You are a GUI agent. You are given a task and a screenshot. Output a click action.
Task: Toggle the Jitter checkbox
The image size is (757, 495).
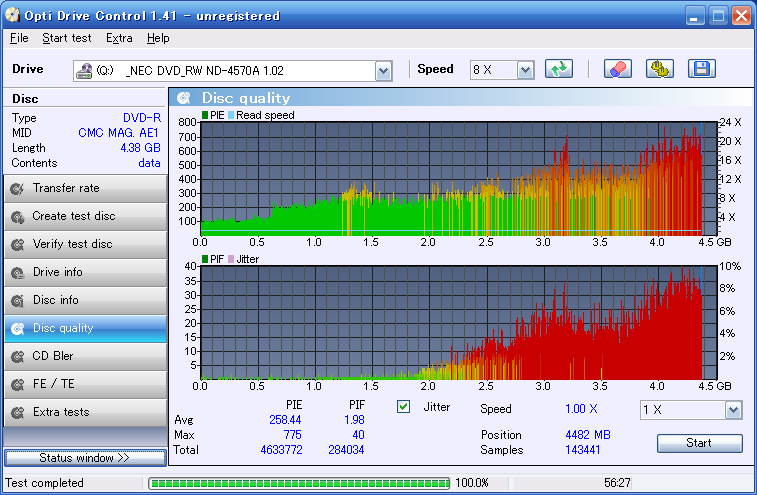coord(403,407)
